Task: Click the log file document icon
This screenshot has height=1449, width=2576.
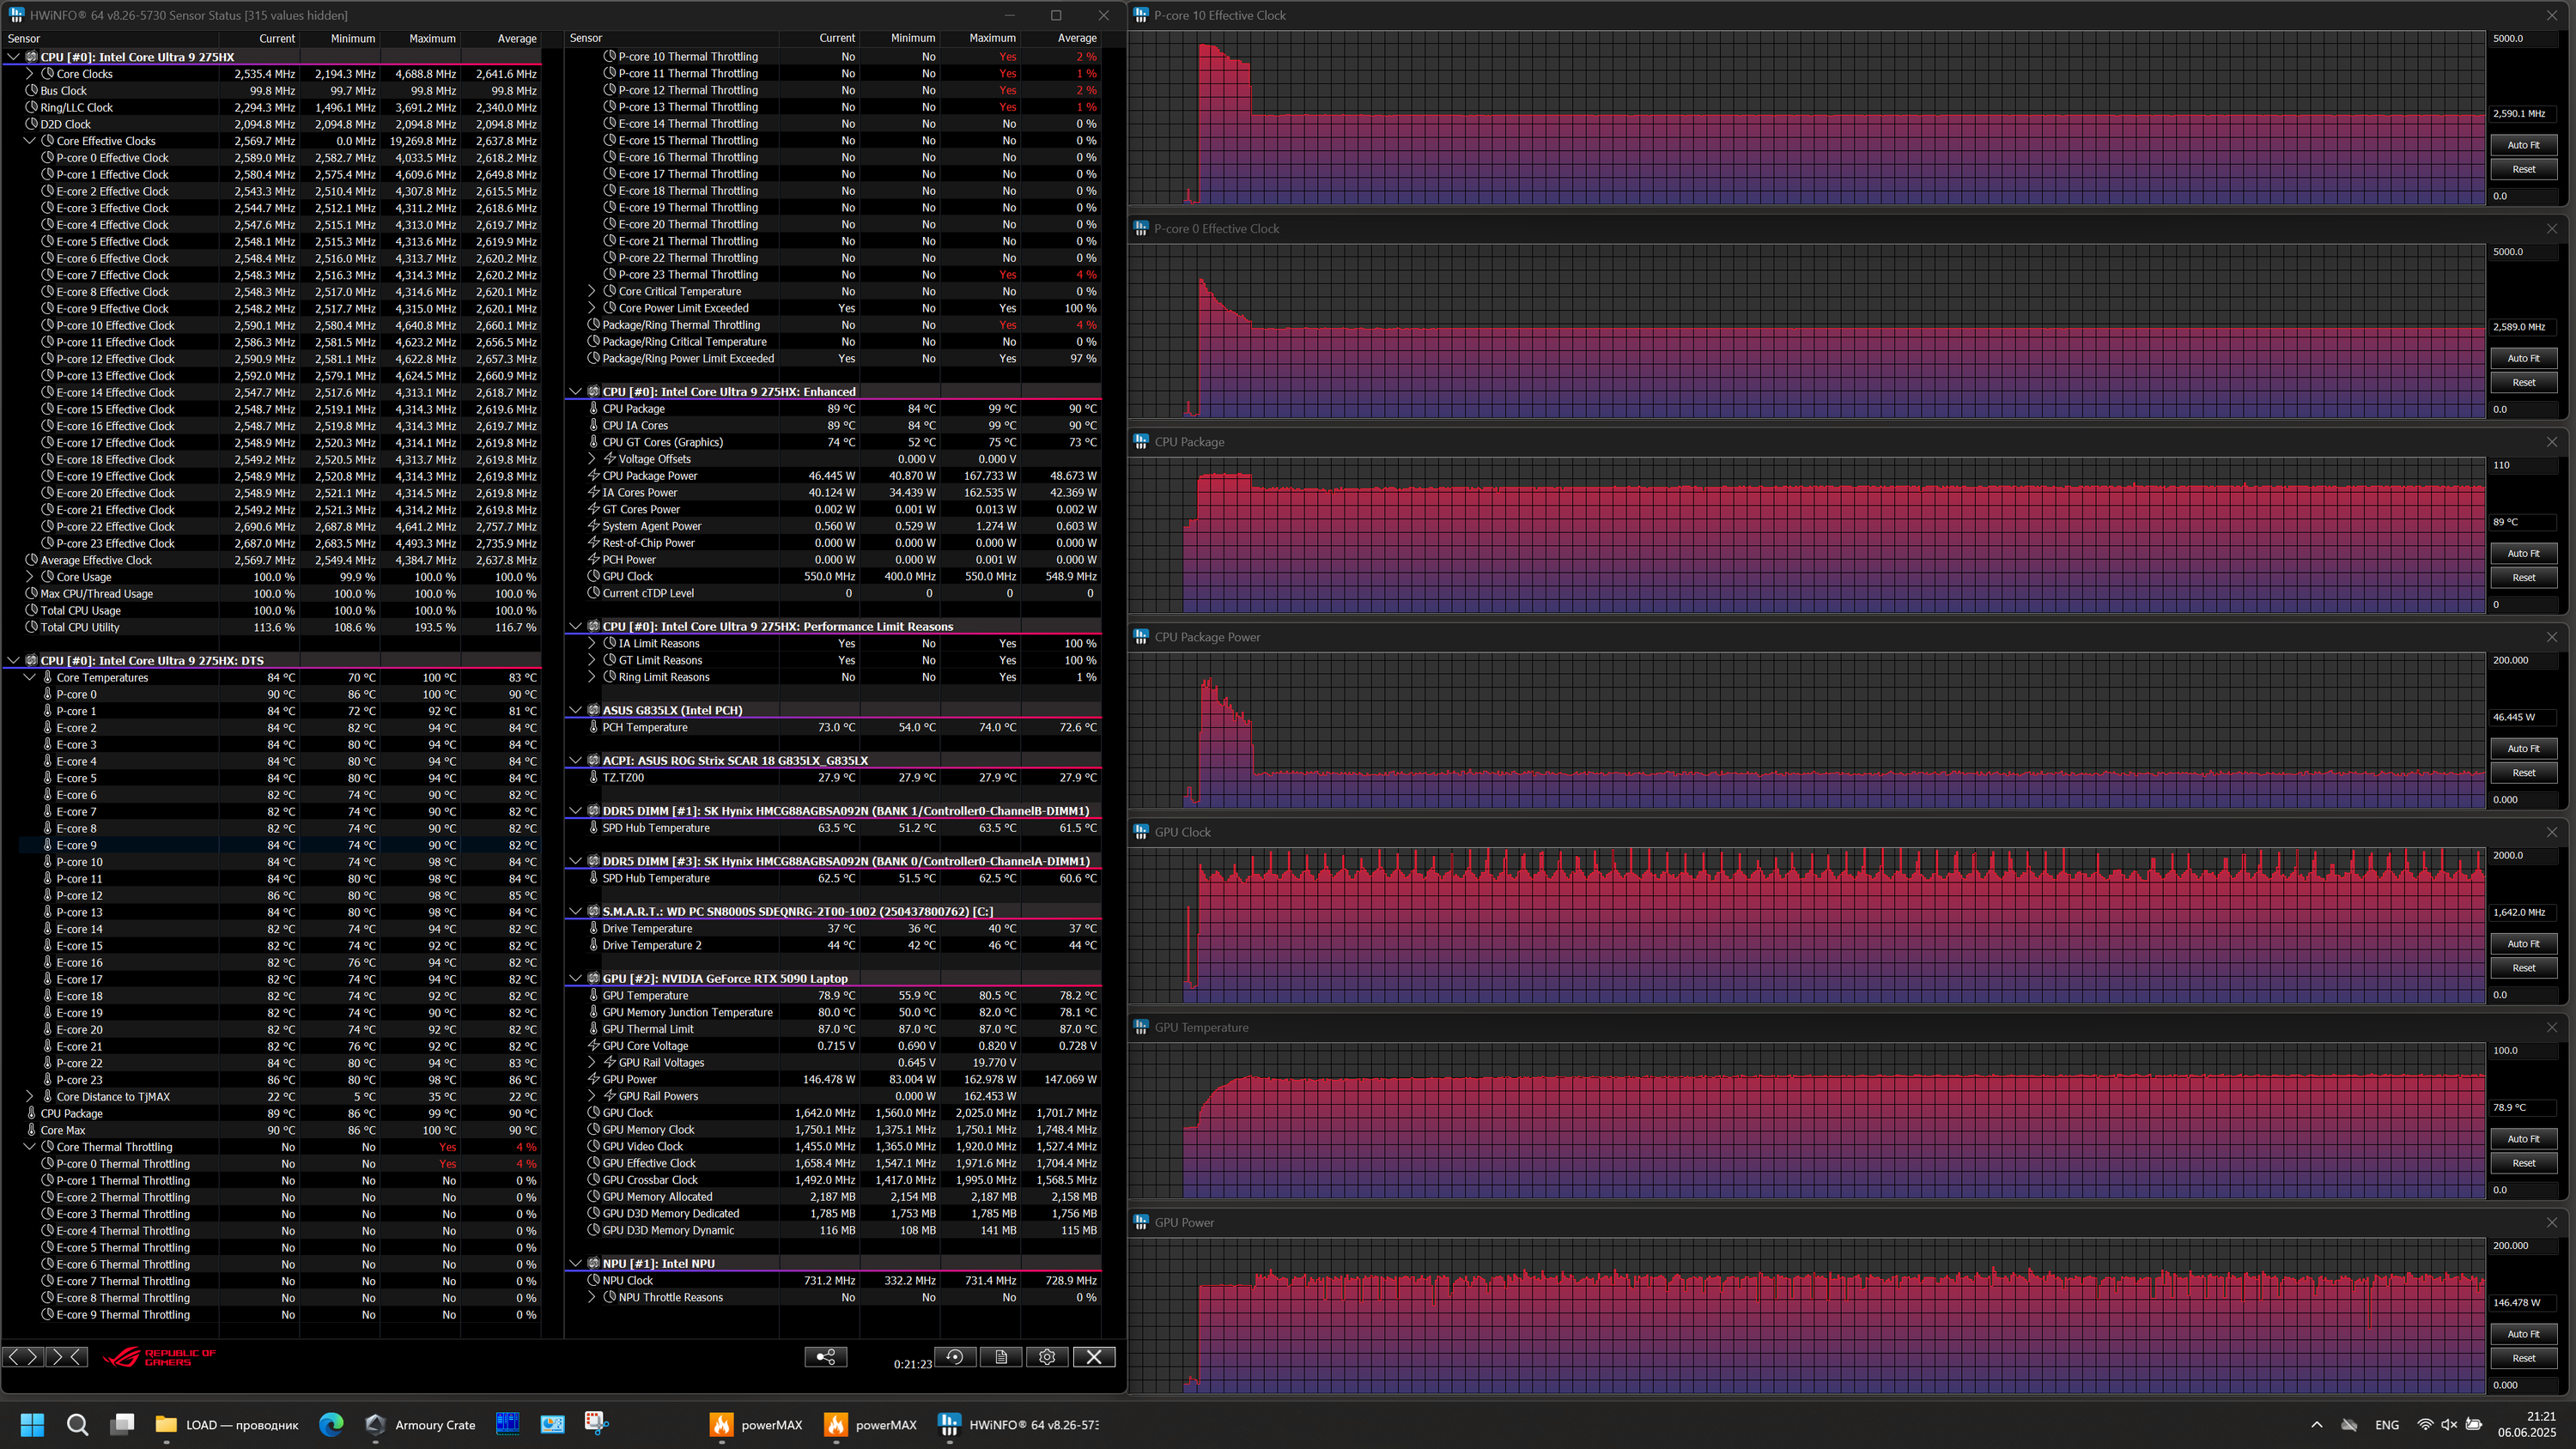Action: coord(1001,1357)
